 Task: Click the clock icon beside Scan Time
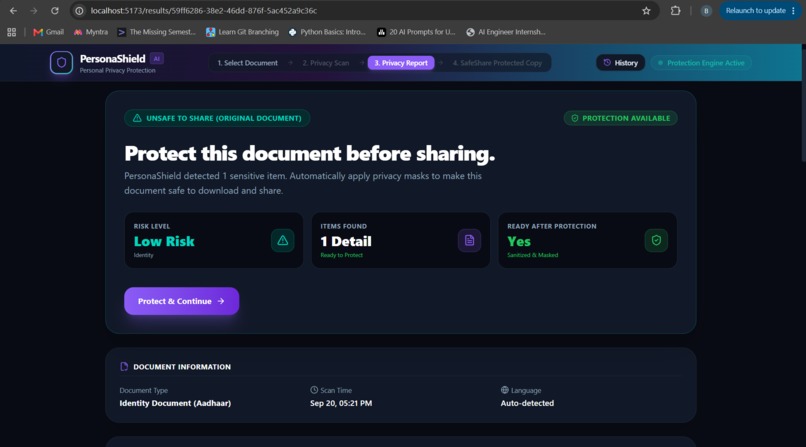(314, 390)
